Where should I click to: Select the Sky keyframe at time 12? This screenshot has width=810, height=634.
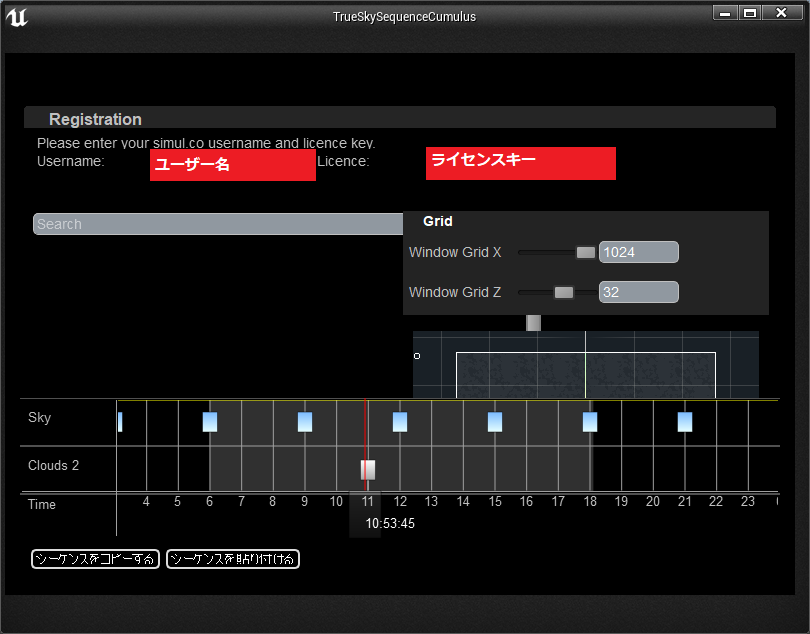400,422
